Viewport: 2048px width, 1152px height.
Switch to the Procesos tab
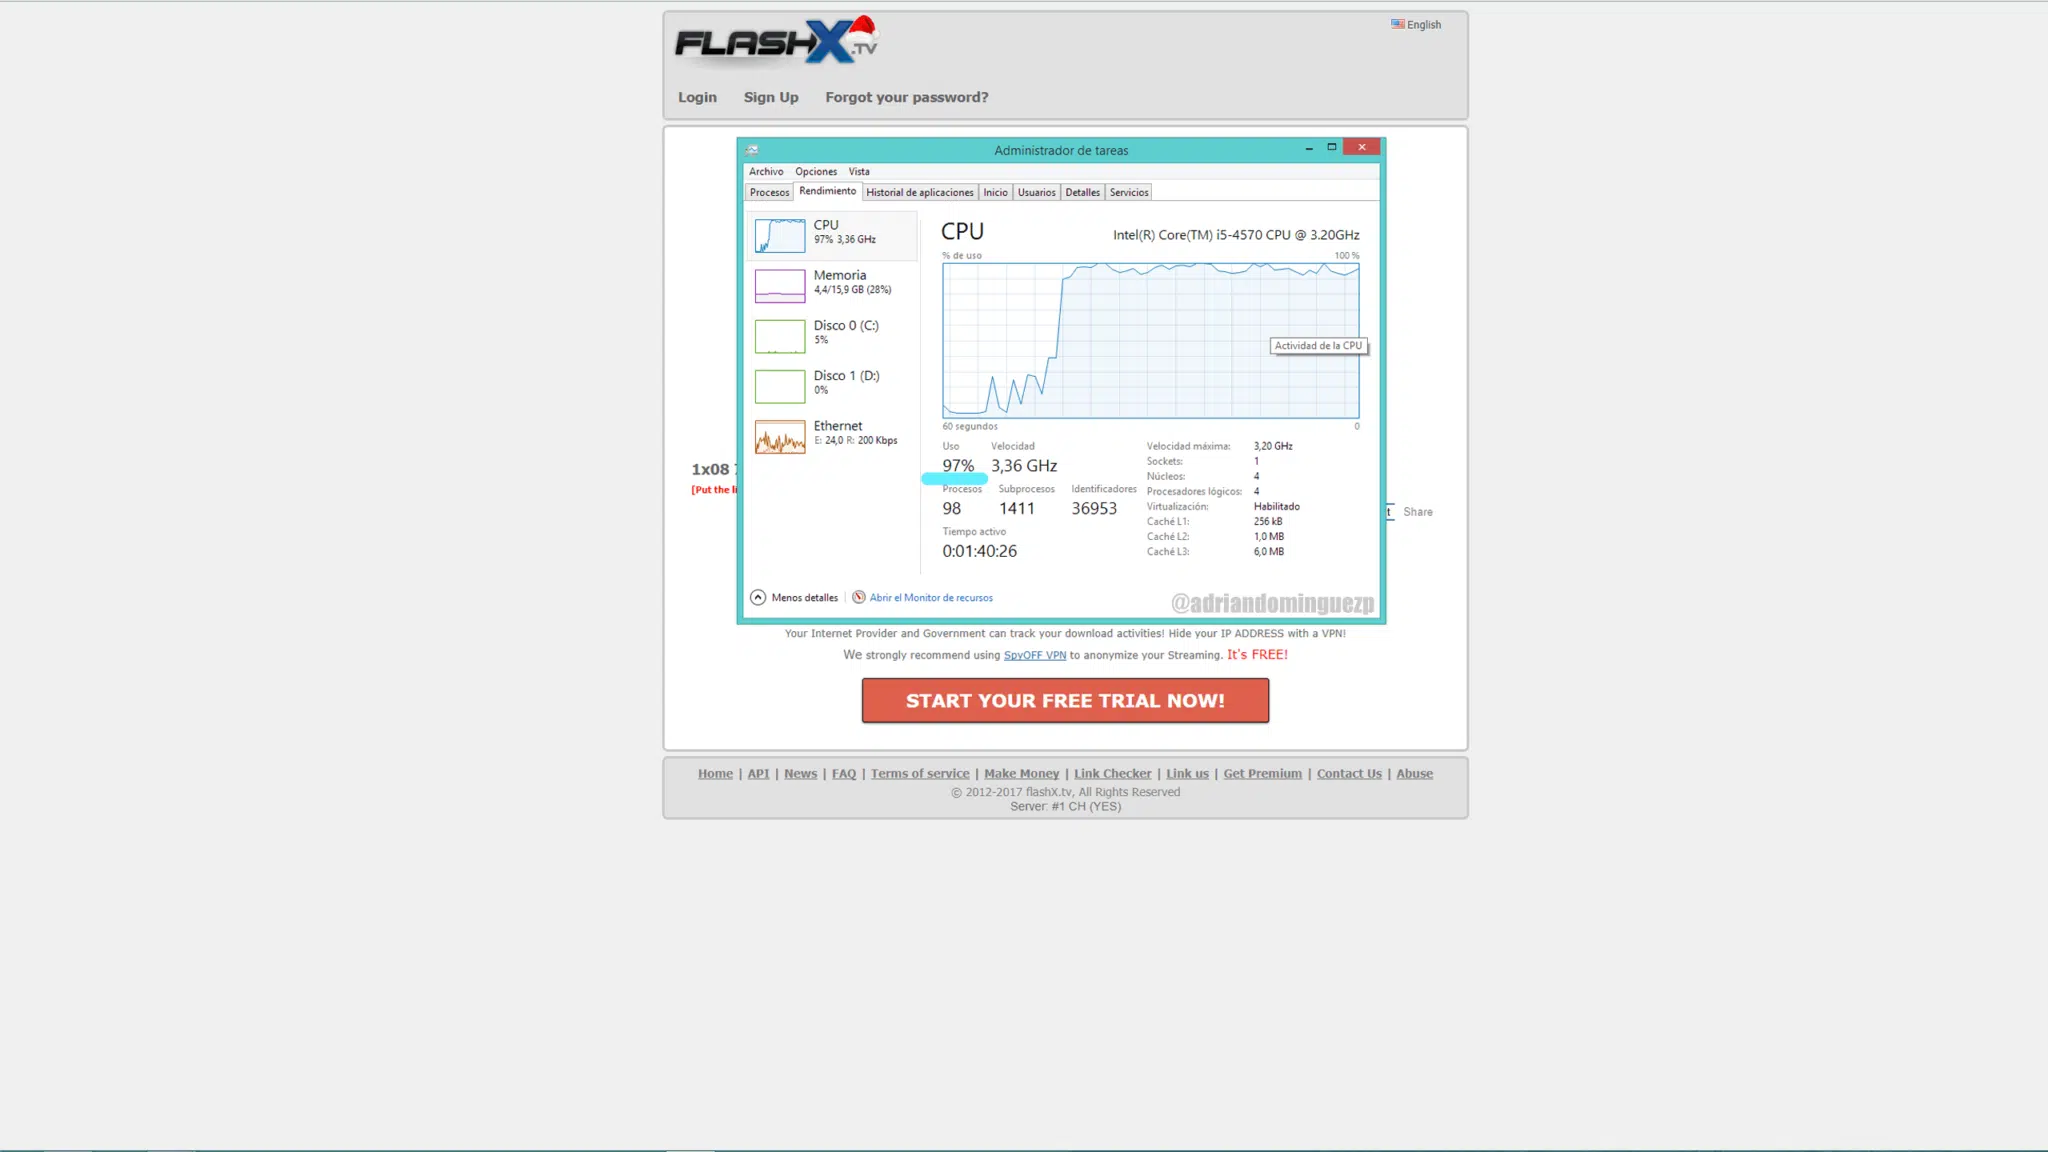(769, 192)
